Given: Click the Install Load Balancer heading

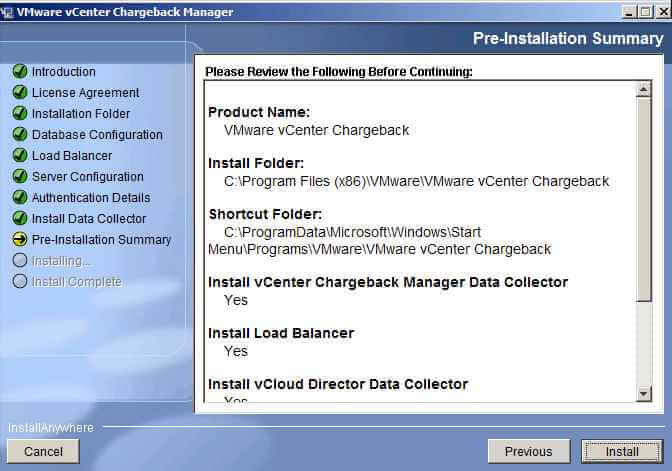Looking at the screenshot, I should [281, 333].
